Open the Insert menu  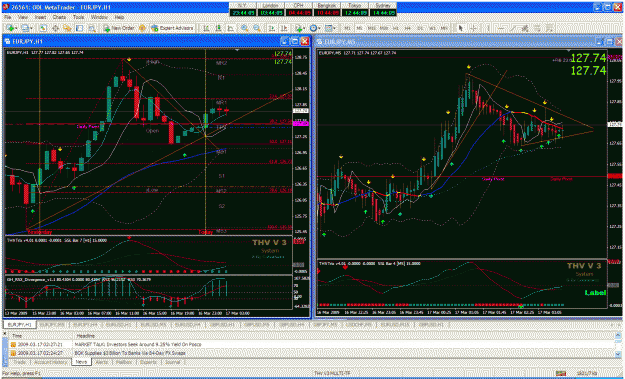[40, 18]
